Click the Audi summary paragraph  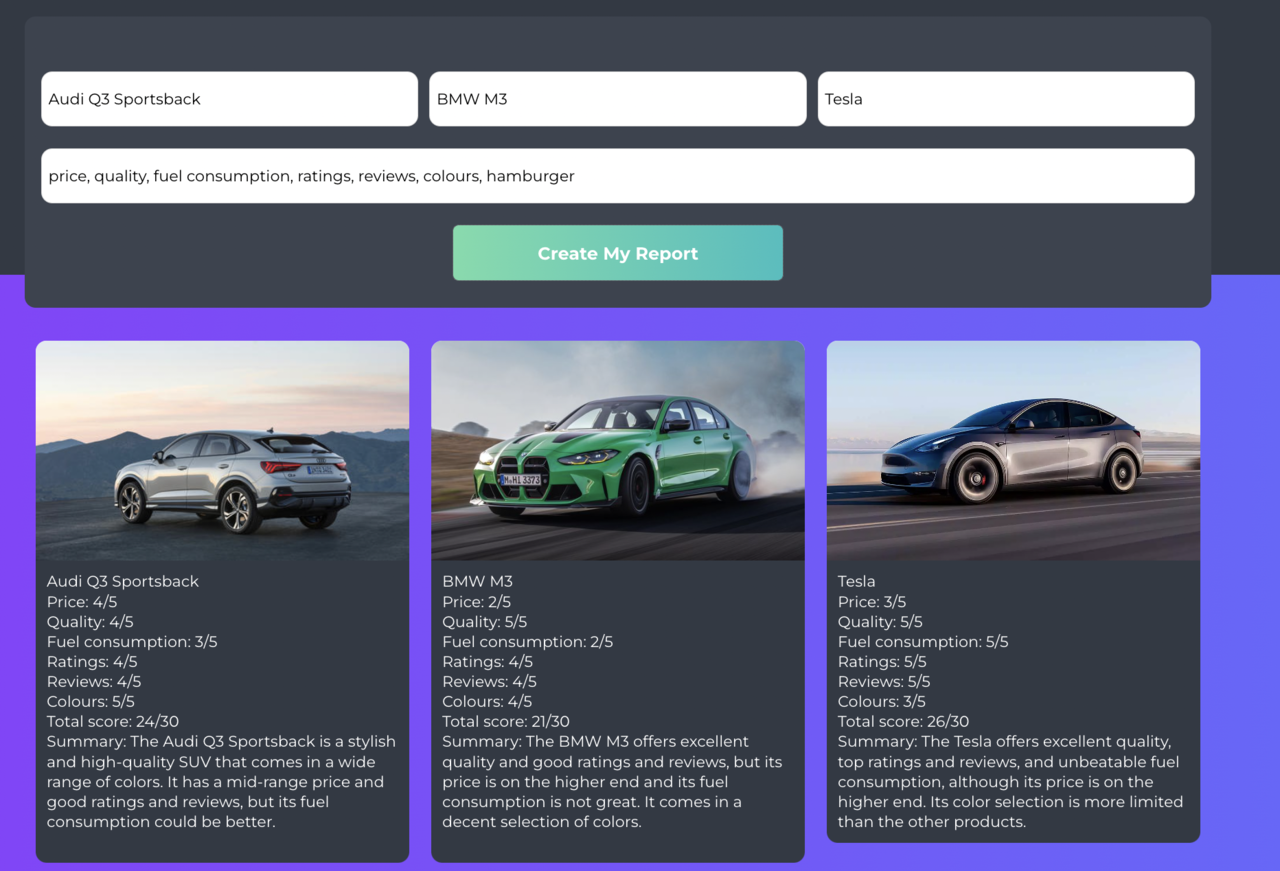pyautogui.click(x=222, y=781)
